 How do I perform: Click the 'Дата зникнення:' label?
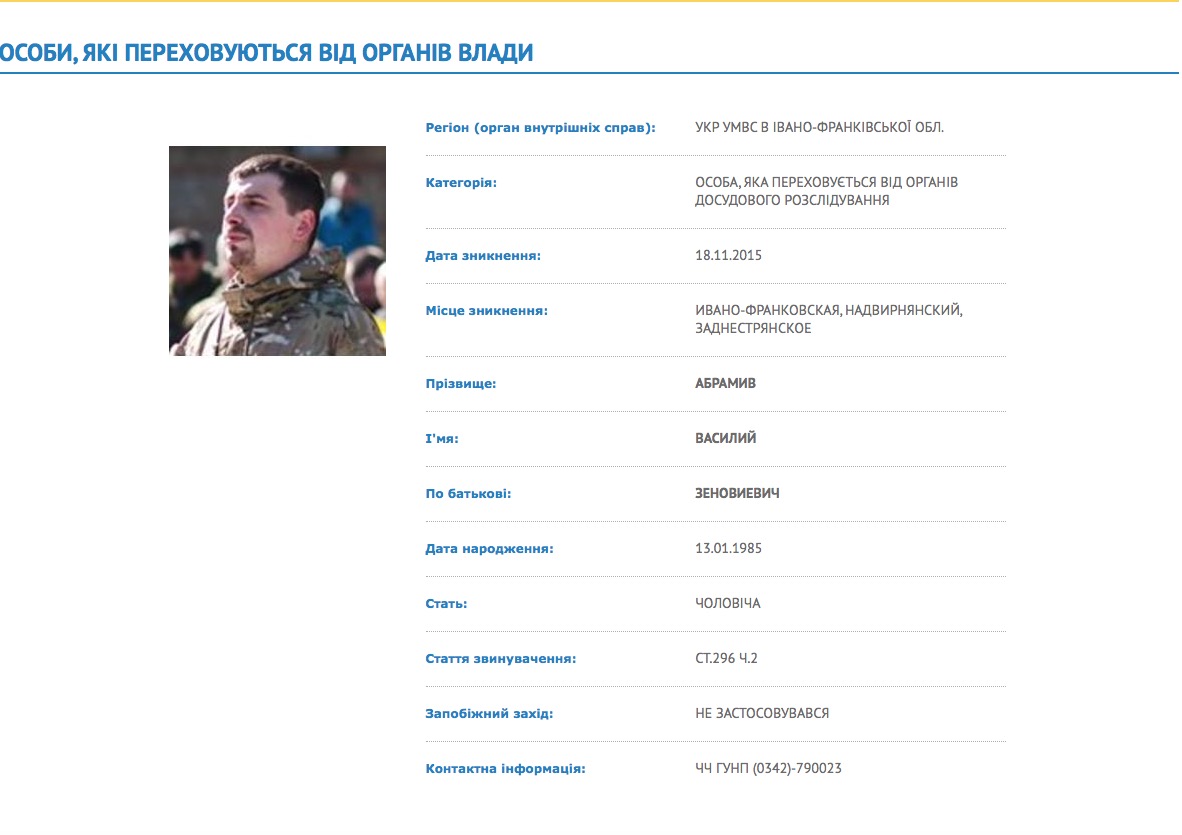(483, 255)
